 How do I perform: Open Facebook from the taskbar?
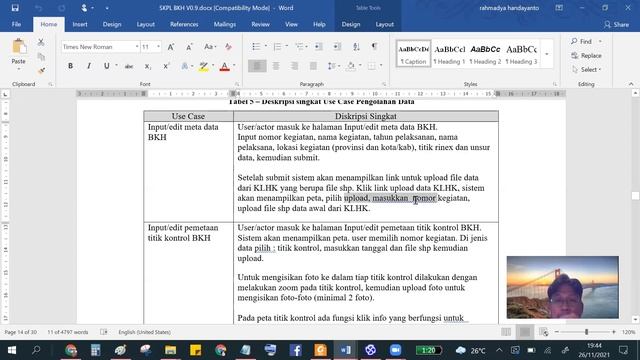click(296, 350)
